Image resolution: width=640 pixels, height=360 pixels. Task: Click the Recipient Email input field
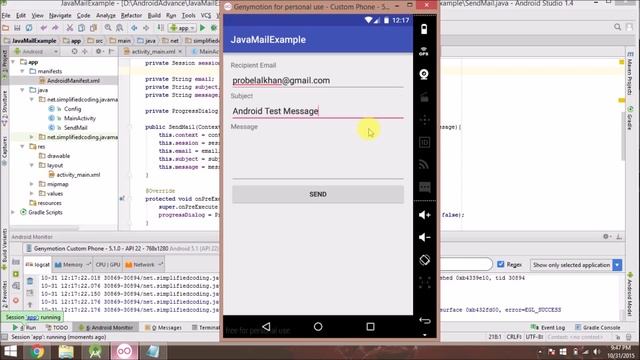tap(318, 80)
